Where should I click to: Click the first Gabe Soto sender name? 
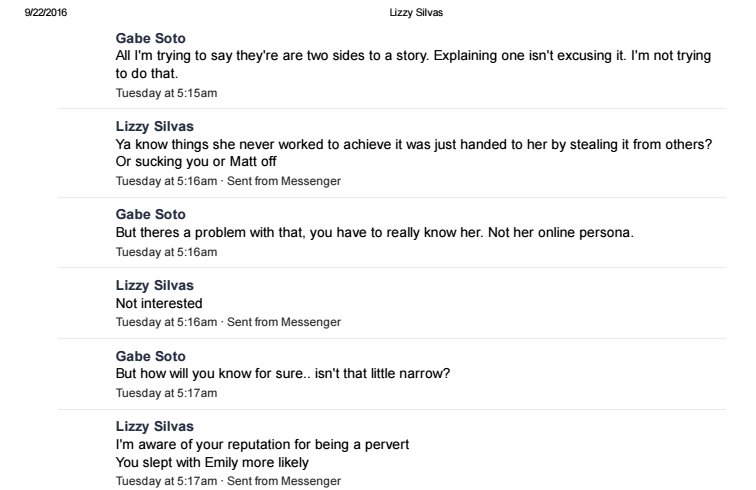(x=150, y=38)
